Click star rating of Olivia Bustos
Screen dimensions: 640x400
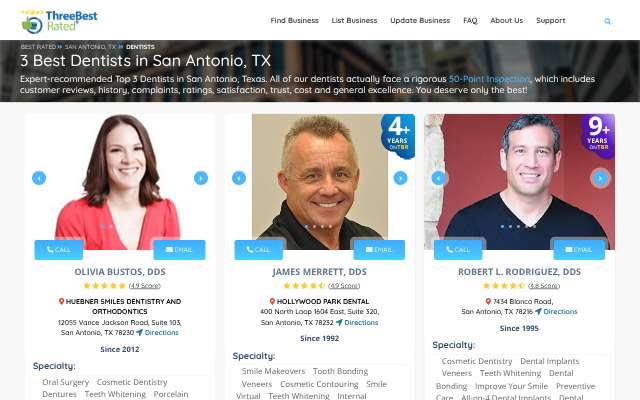104,286
